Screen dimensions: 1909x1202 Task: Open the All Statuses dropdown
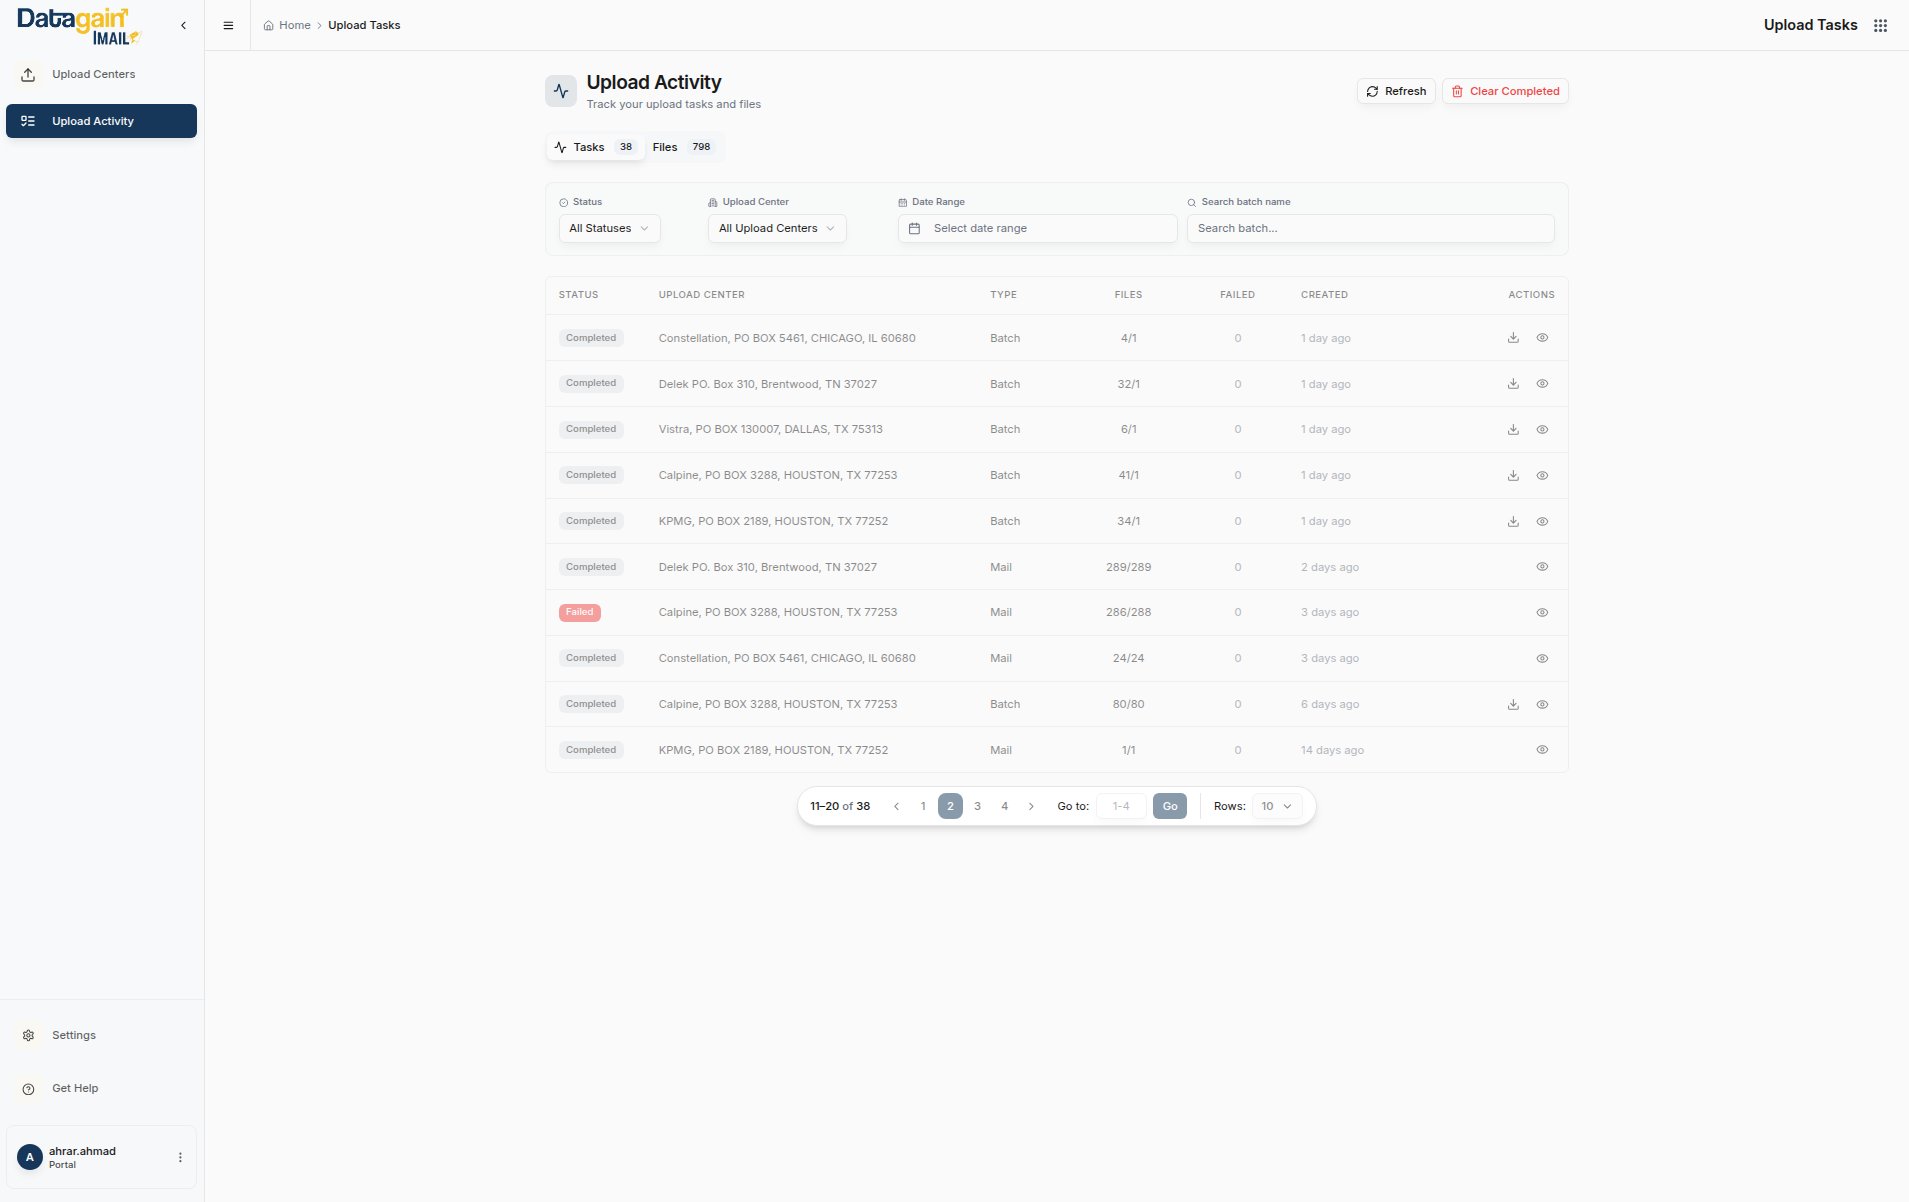[609, 229]
